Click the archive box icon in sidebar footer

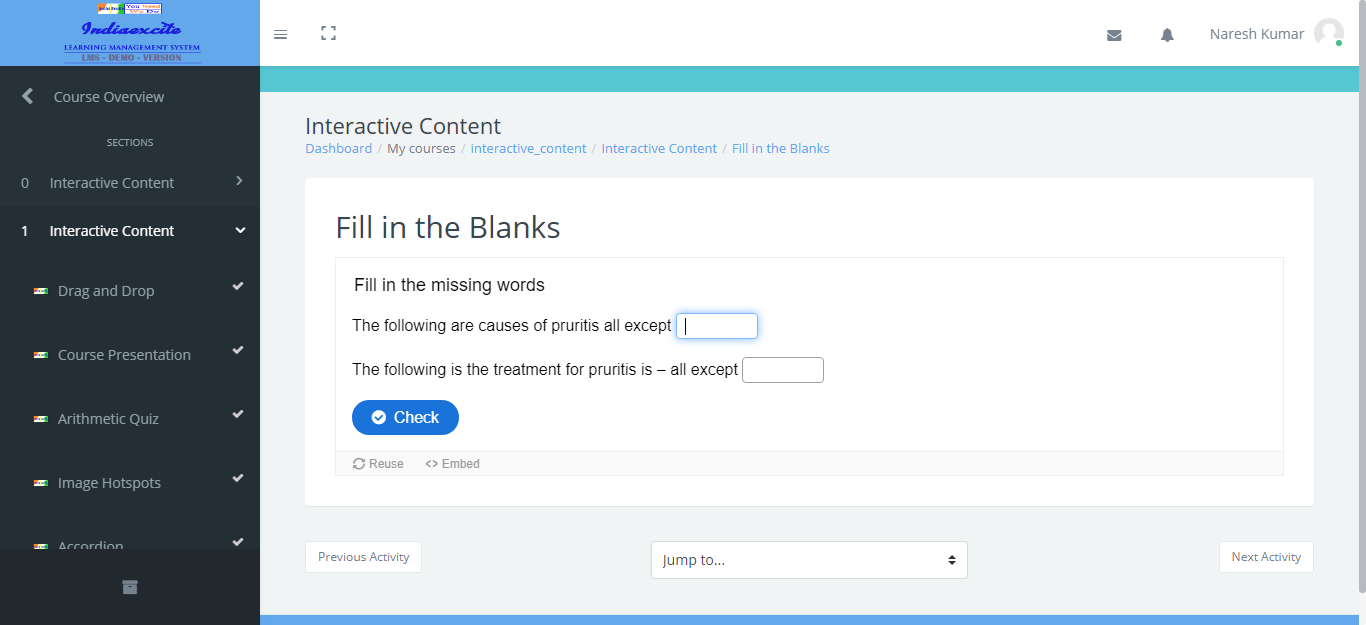130,587
